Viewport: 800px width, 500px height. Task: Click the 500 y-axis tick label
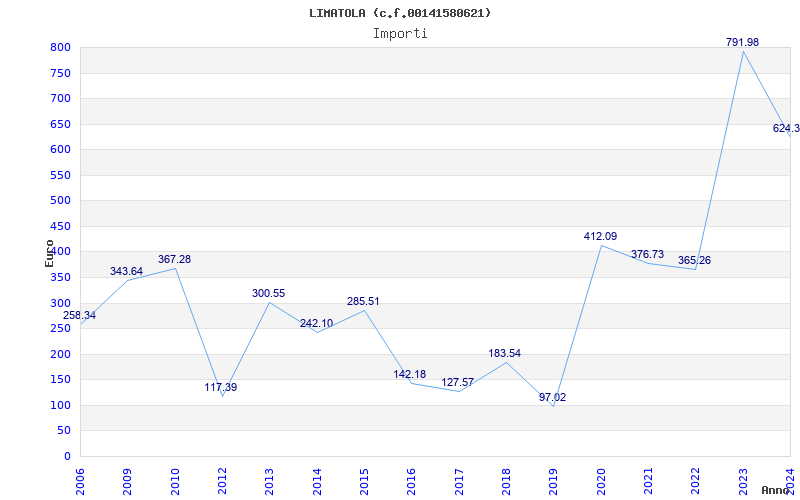pyautogui.click(x=60, y=201)
